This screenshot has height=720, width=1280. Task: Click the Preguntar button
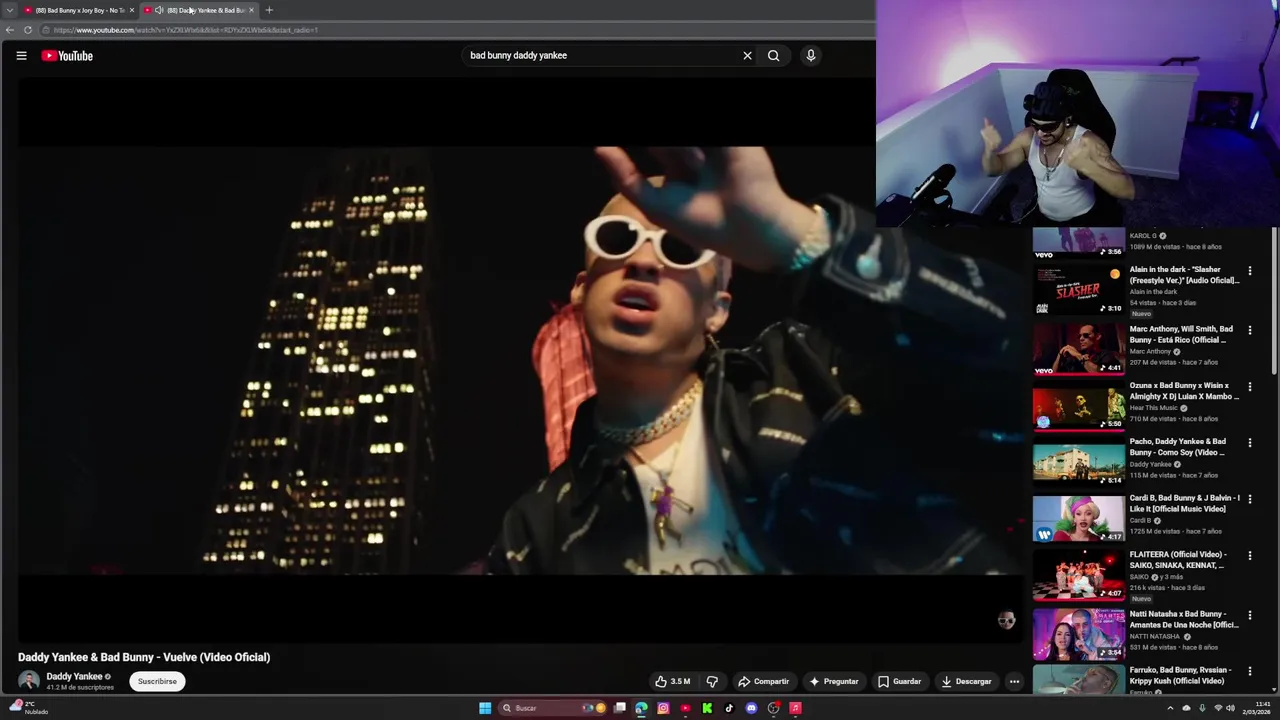pos(834,682)
